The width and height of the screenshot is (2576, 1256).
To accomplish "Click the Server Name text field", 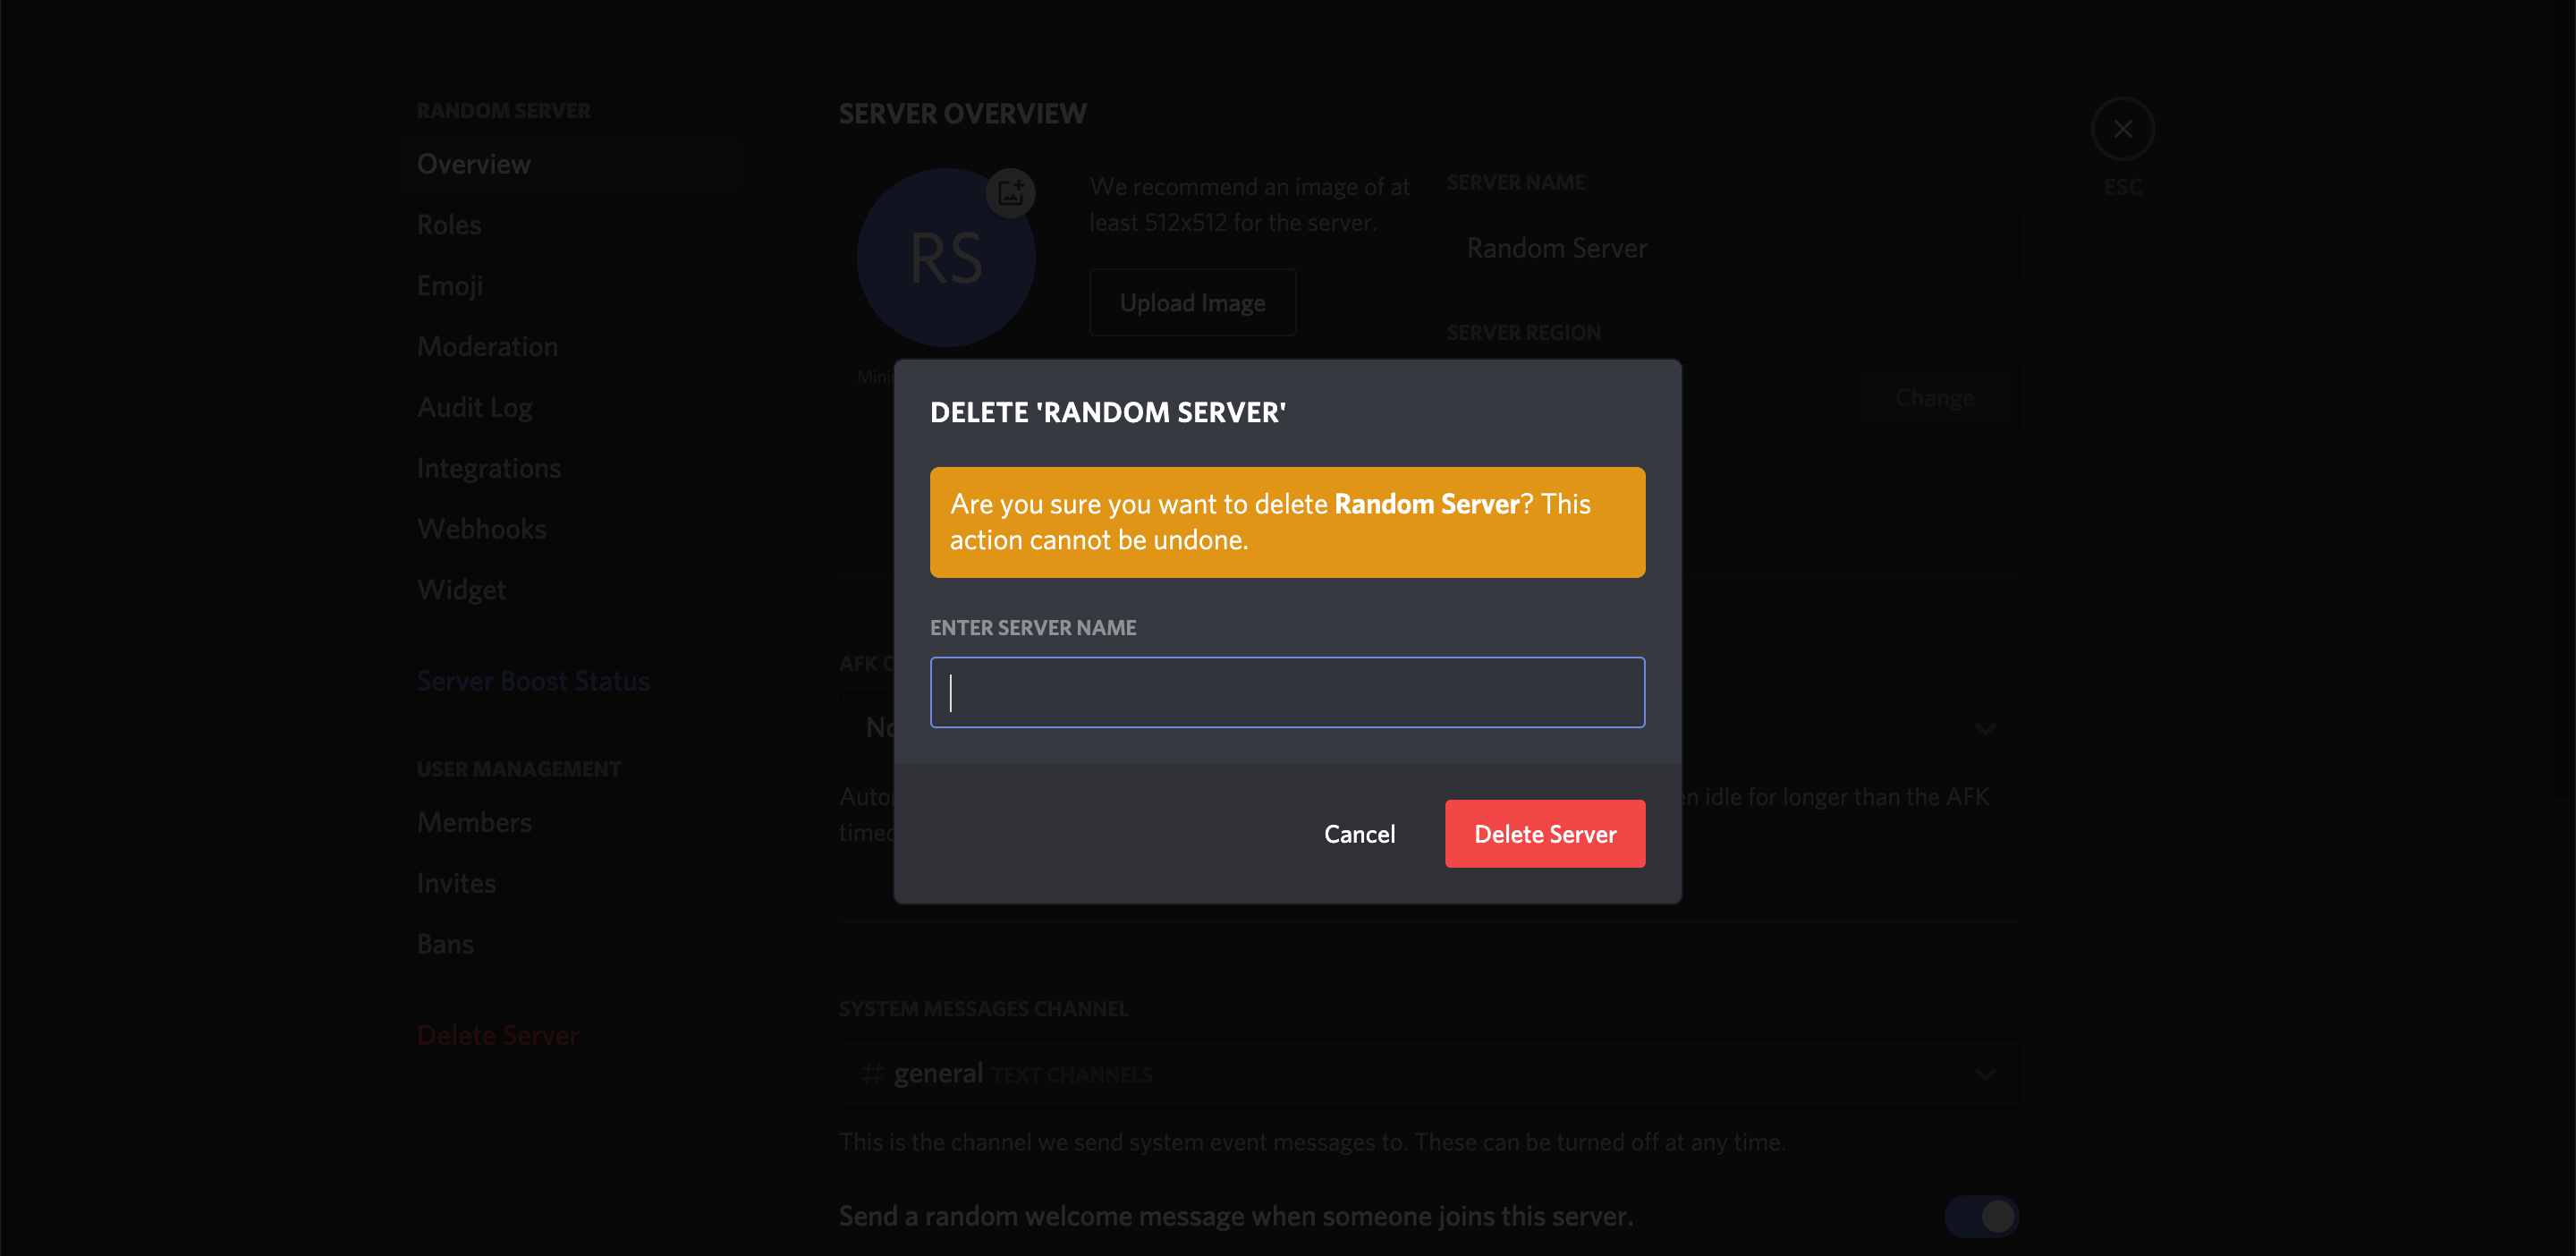I will pyautogui.click(x=1732, y=248).
